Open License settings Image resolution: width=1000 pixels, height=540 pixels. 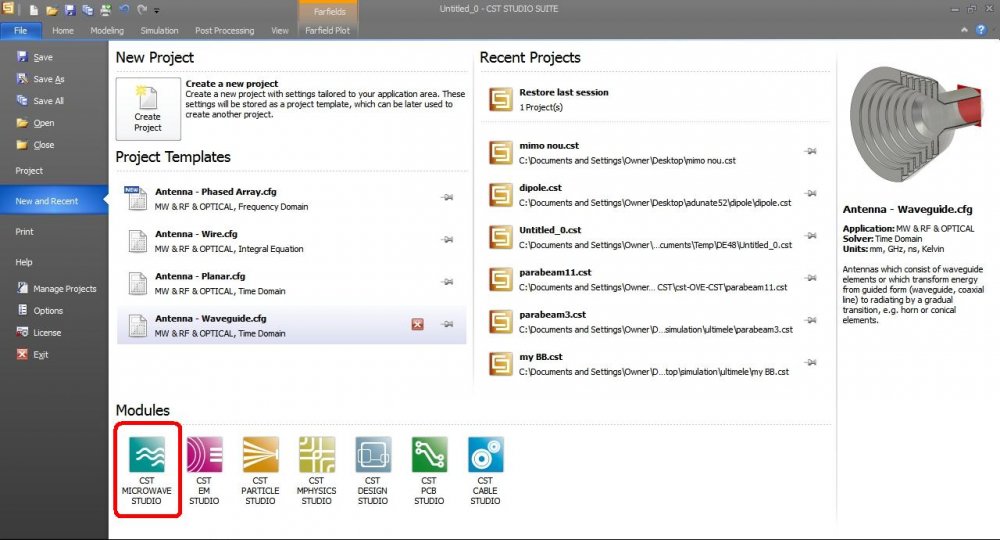click(39, 333)
